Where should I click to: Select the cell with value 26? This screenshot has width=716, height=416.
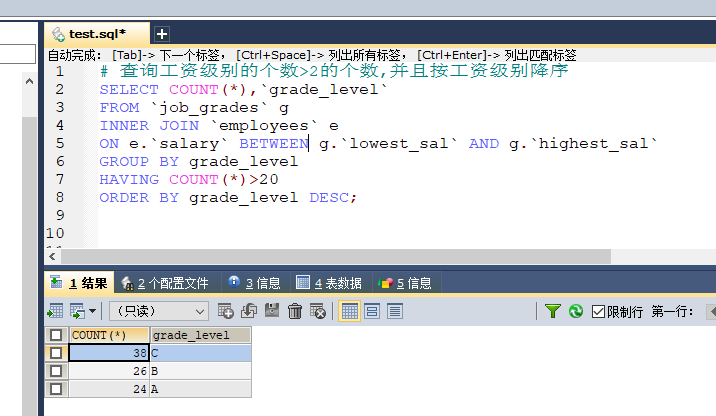(x=109, y=371)
